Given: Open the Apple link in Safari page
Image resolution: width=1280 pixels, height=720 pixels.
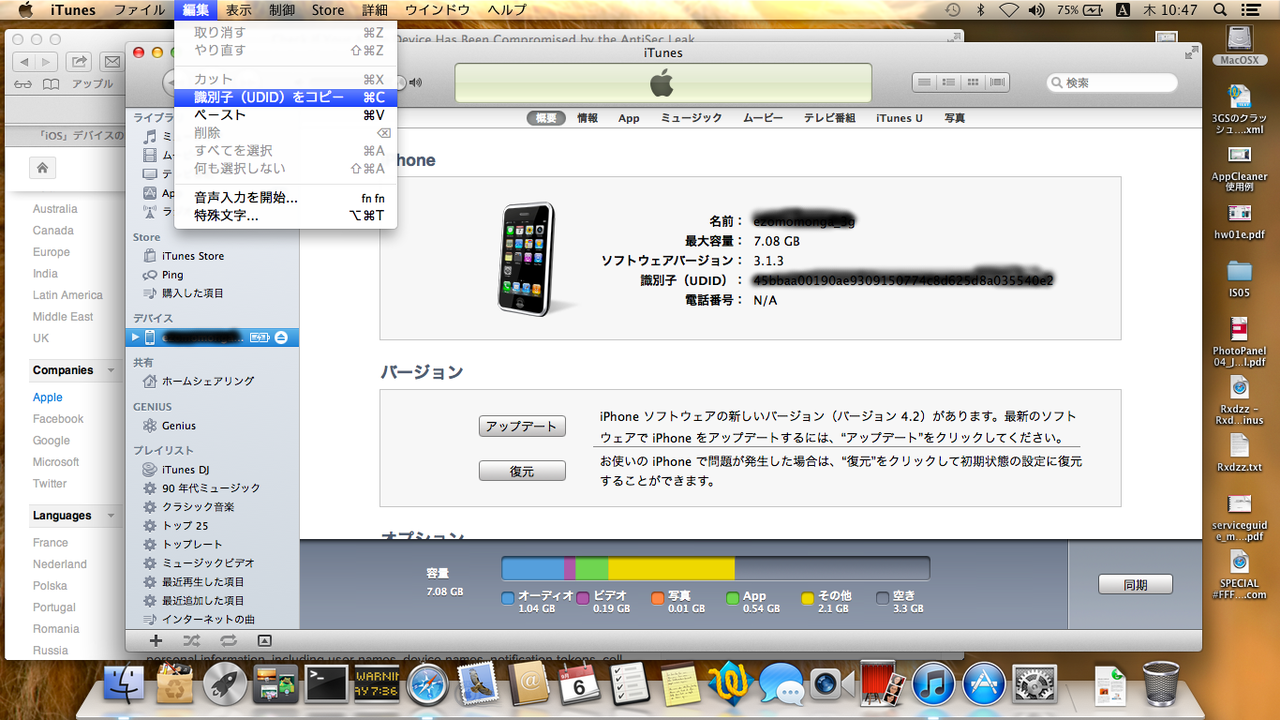Looking at the screenshot, I should coord(47,397).
